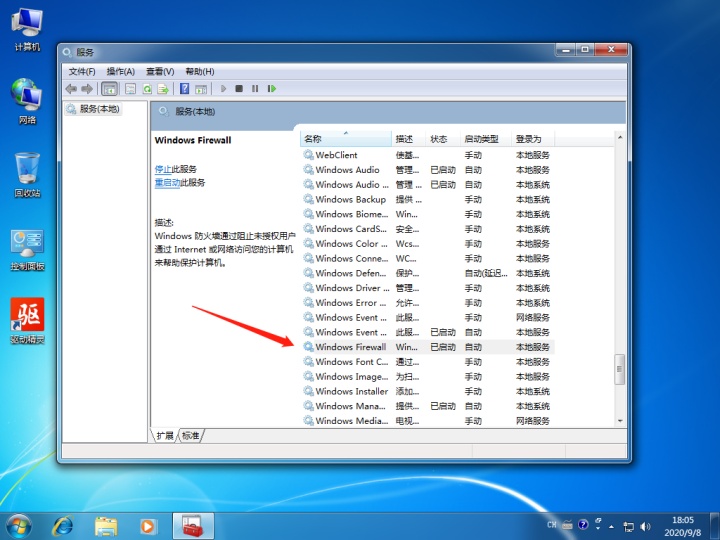Show hidden tray icons arrow
Screen dimensions: 720x540
[611, 527]
